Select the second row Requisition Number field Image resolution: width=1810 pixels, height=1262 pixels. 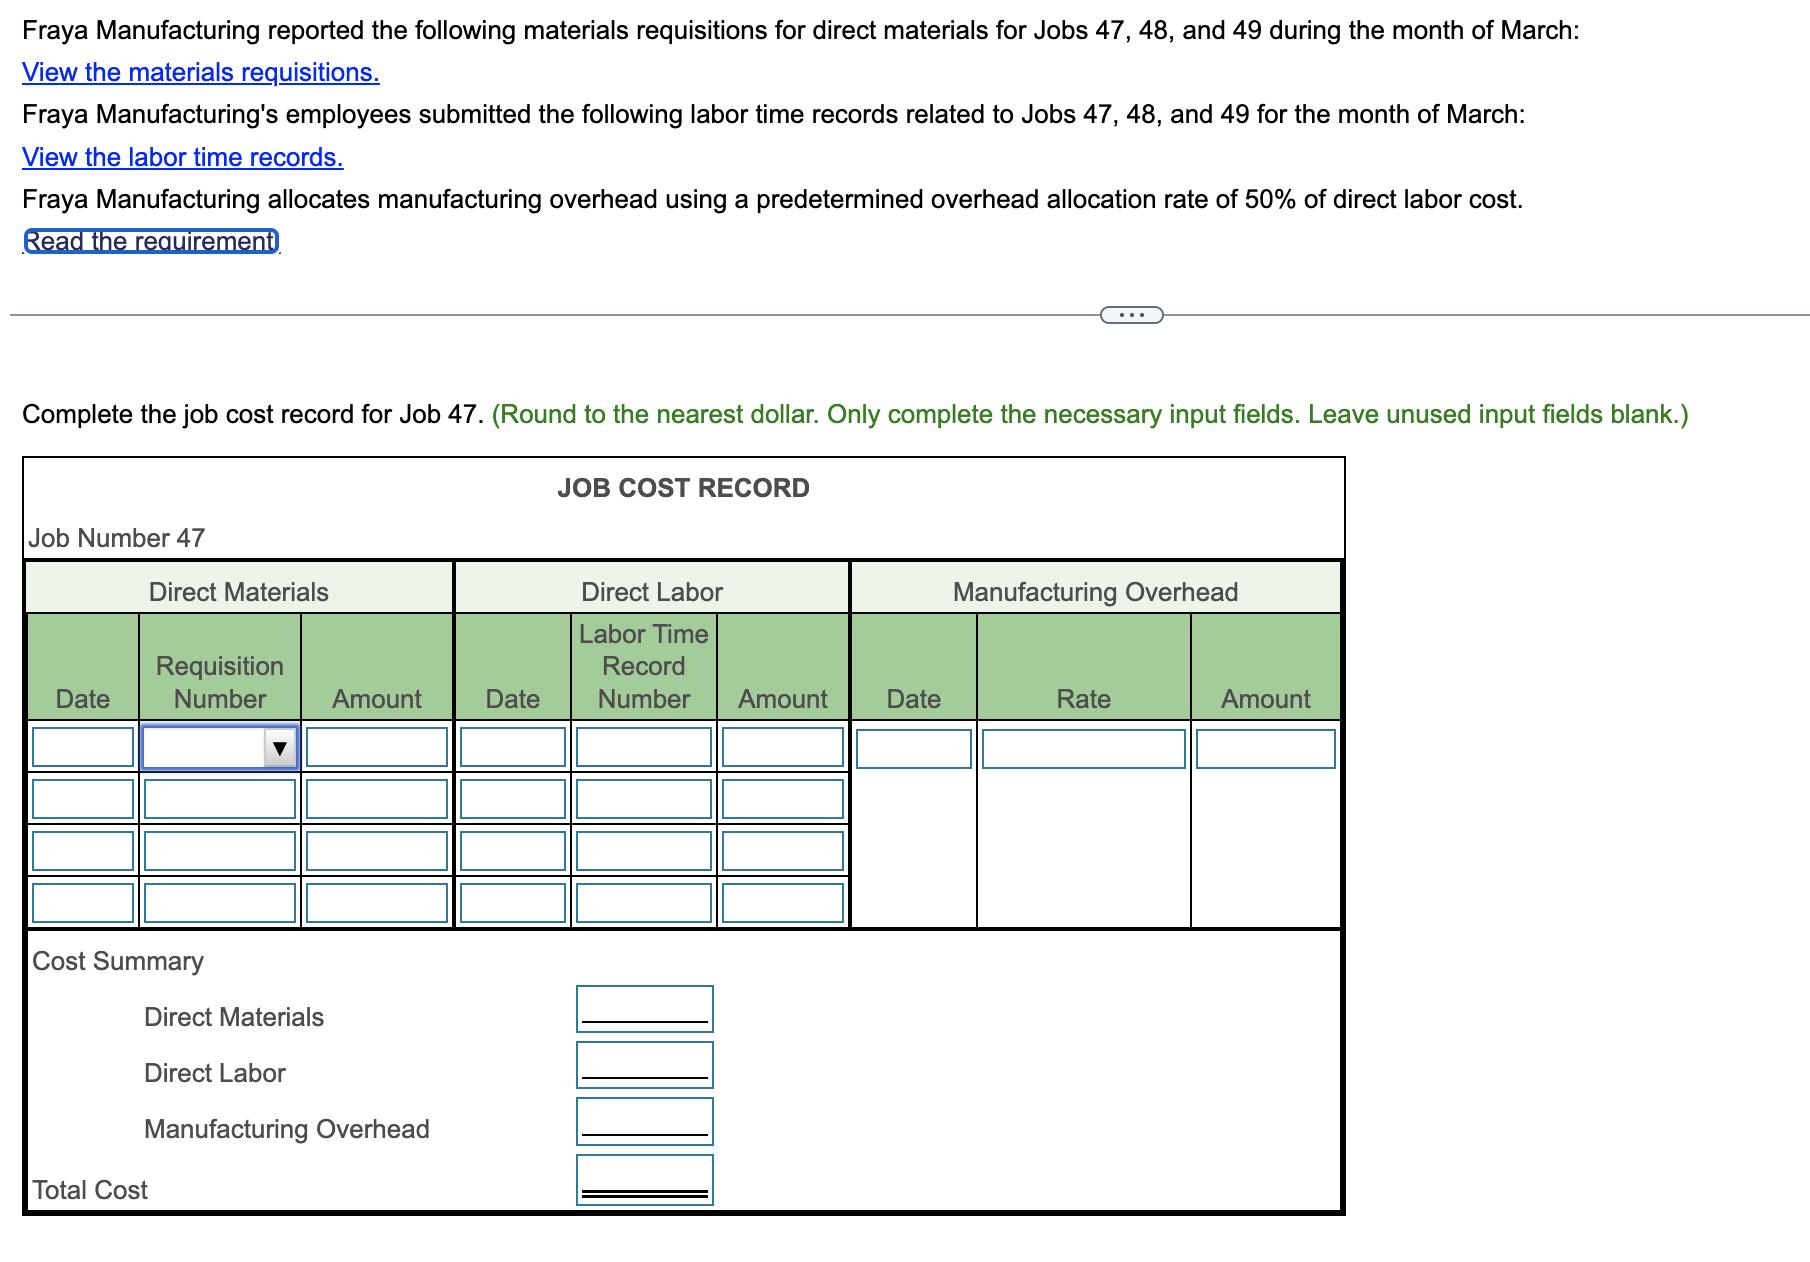pyautogui.click(x=219, y=799)
